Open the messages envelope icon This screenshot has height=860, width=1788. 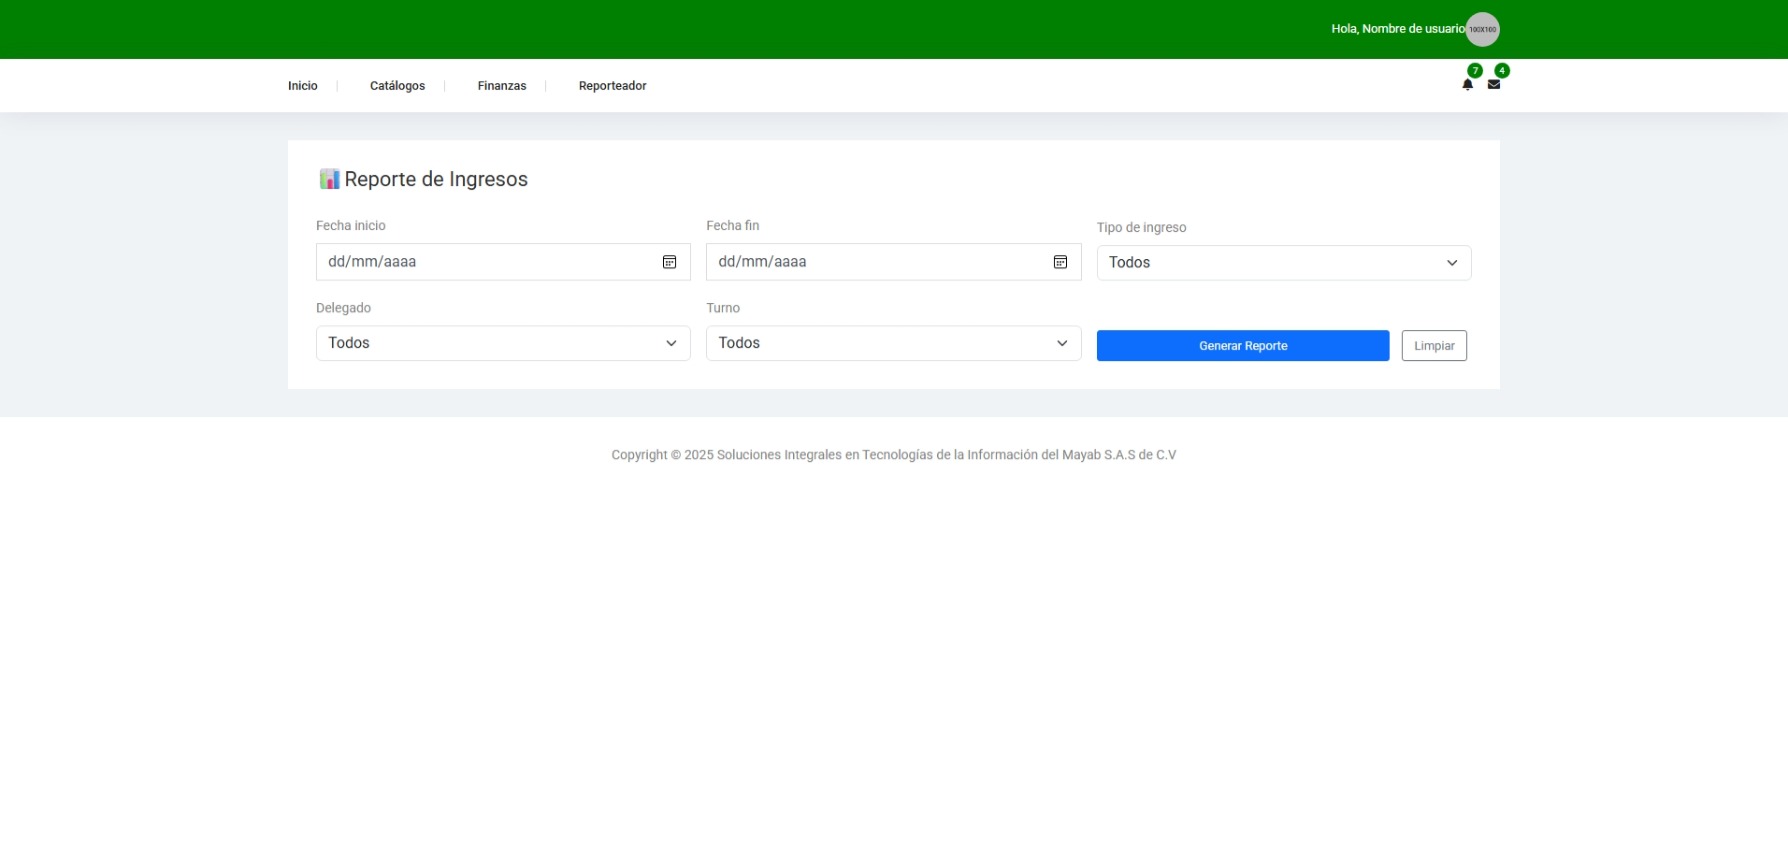[x=1493, y=85]
